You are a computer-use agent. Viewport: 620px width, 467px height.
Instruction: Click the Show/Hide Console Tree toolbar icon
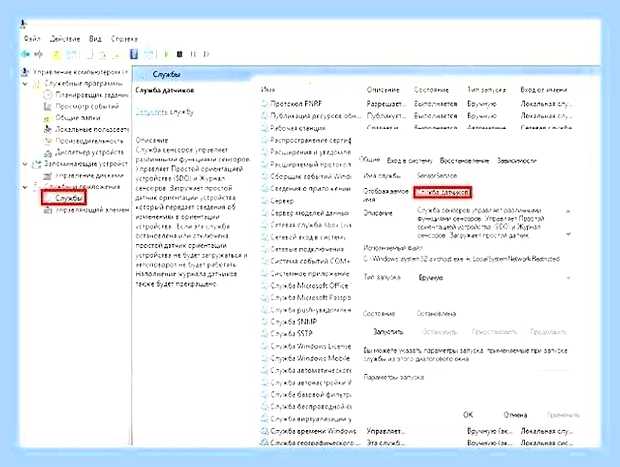pos(72,55)
